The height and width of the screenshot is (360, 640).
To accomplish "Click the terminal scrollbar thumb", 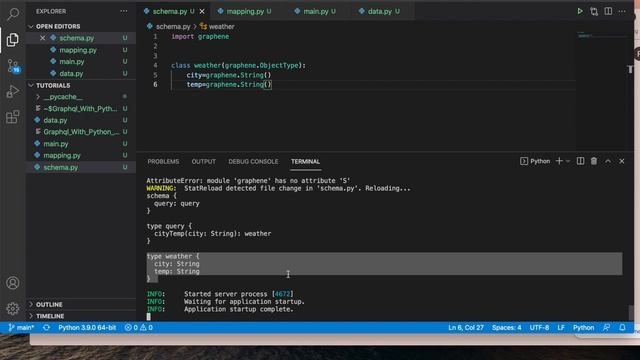I will (x=631, y=312).
